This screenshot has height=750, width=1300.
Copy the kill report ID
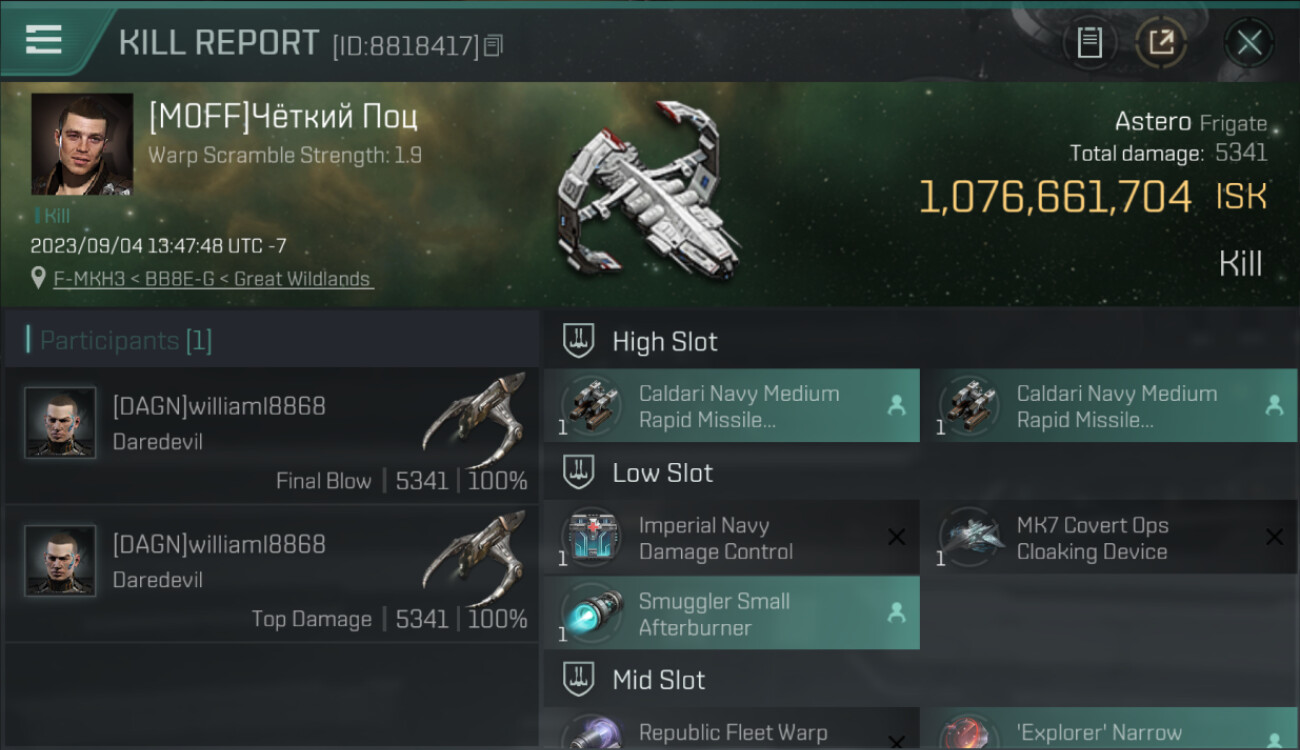(x=493, y=45)
